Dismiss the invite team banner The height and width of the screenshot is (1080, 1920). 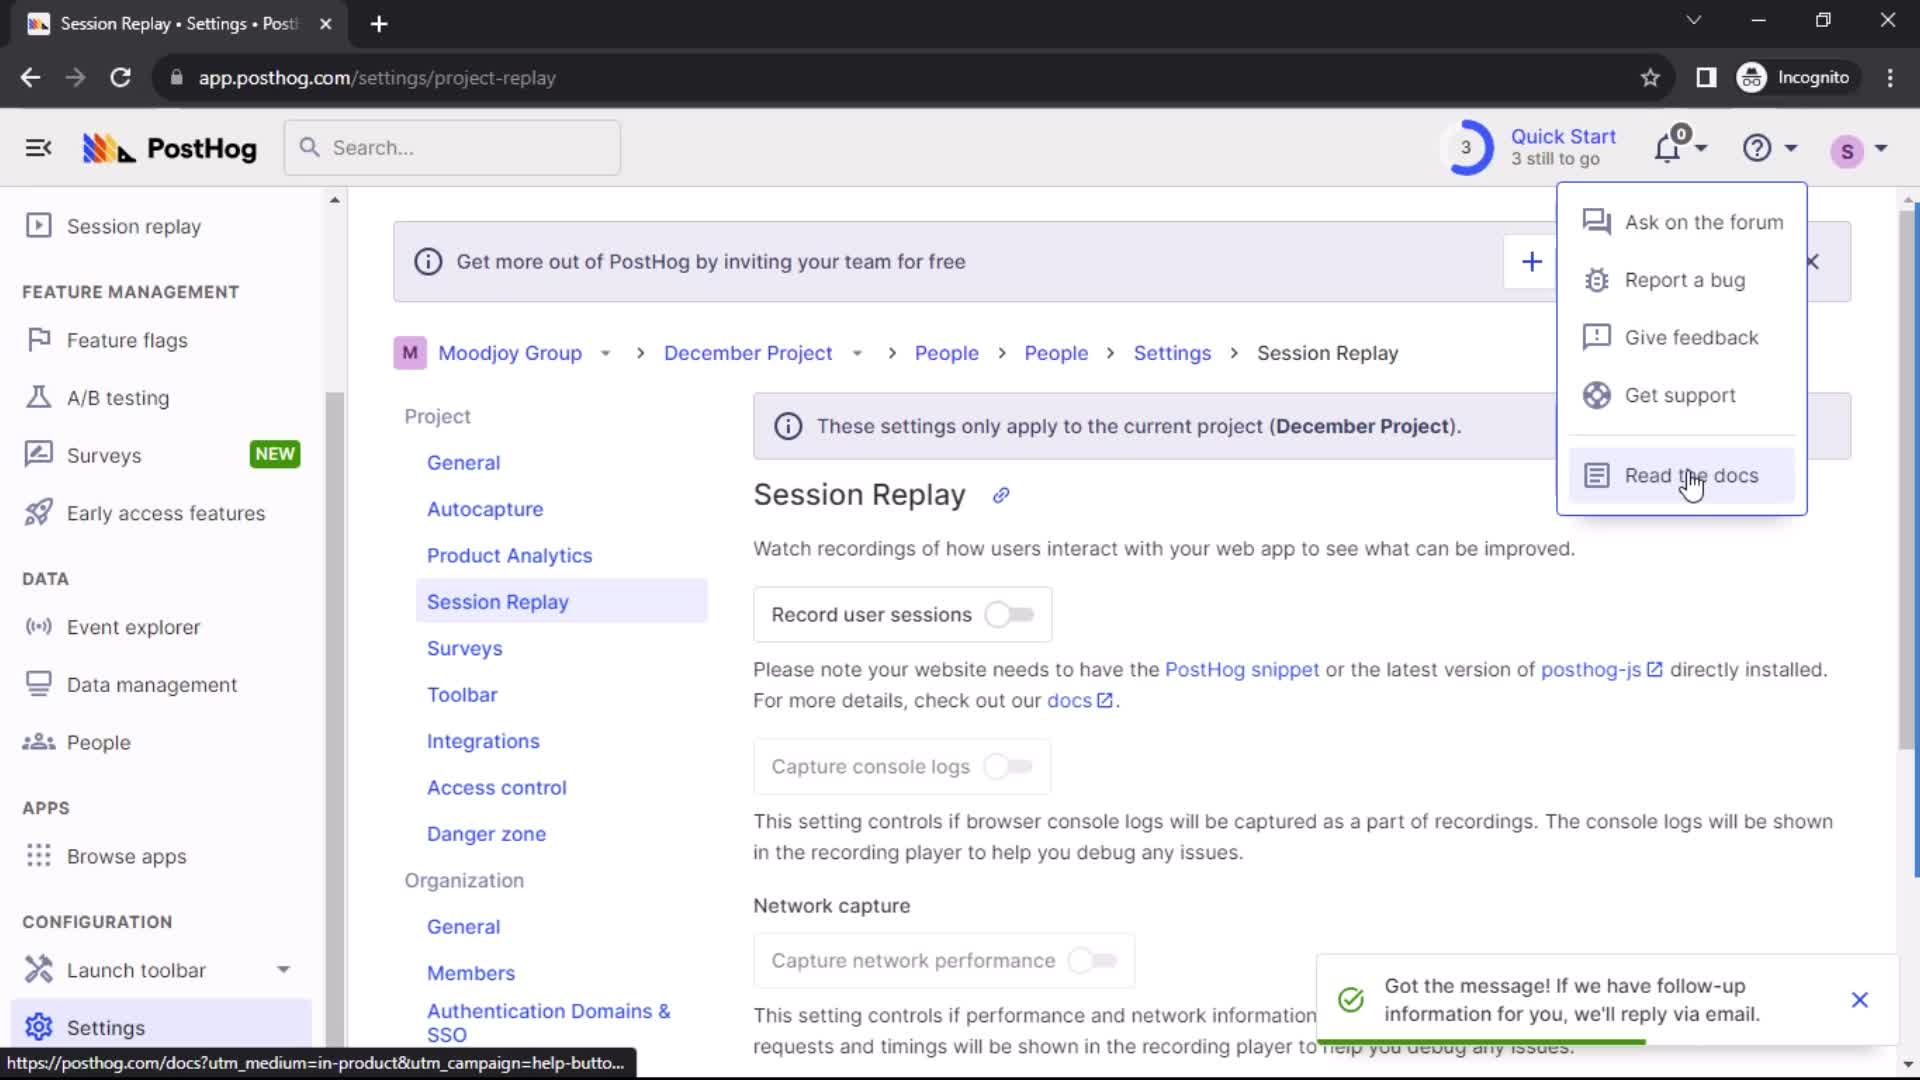click(1813, 262)
